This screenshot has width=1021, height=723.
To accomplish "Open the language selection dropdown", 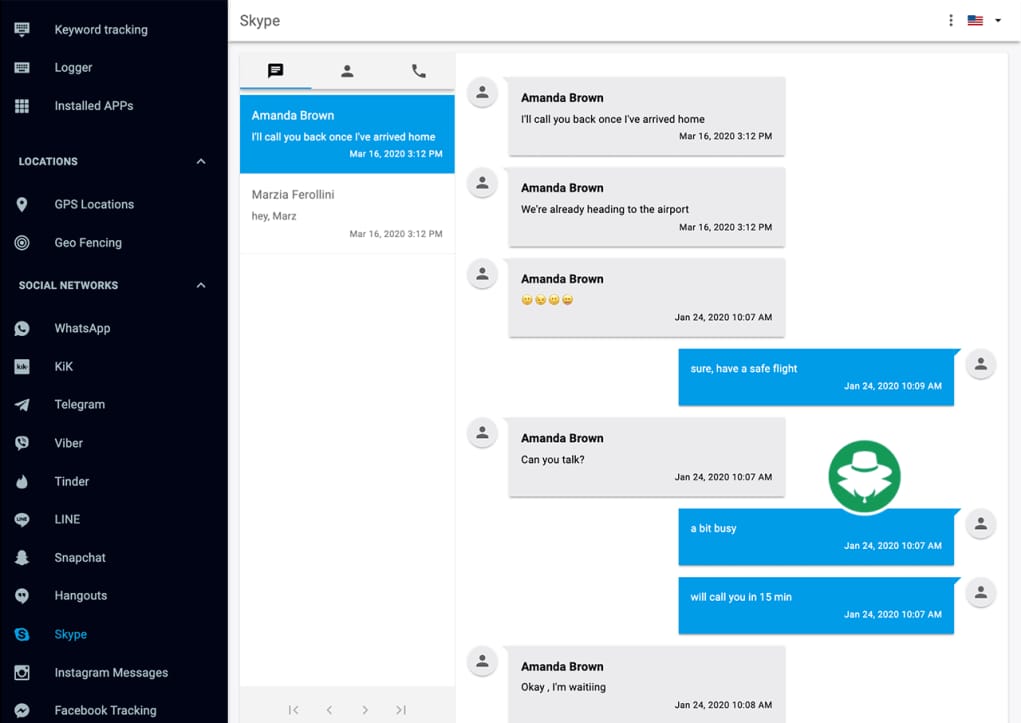I will 982,20.
